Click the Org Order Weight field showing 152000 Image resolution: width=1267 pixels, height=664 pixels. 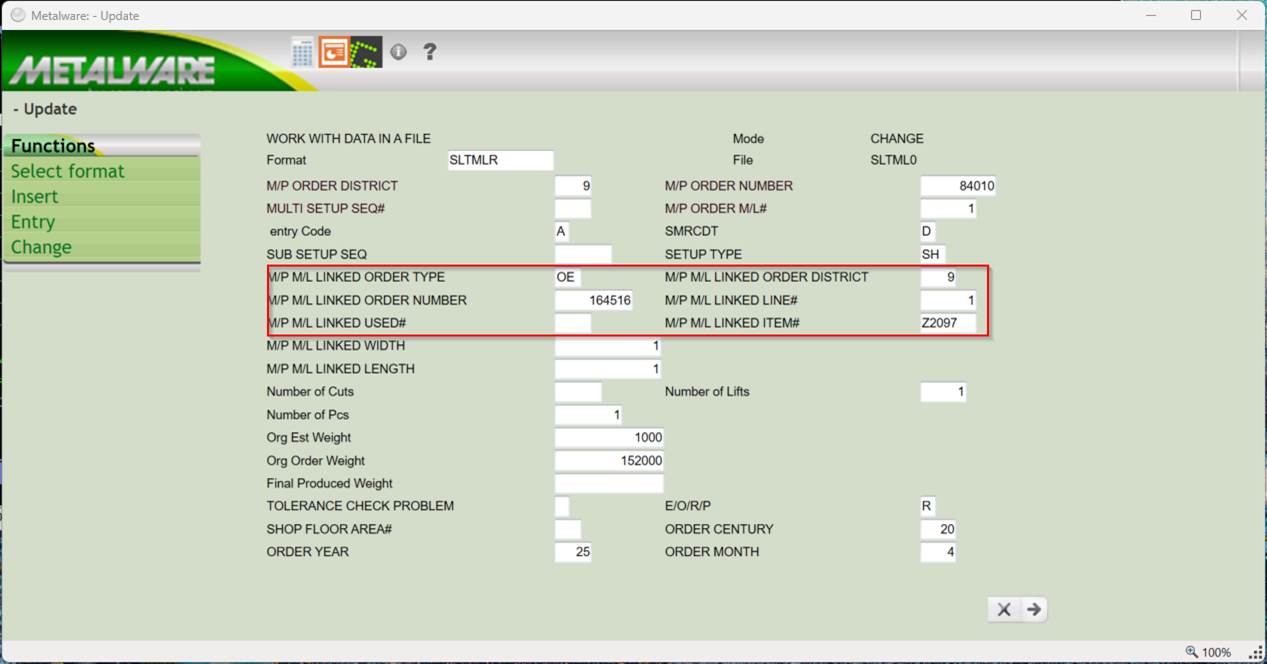pos(609,461)
